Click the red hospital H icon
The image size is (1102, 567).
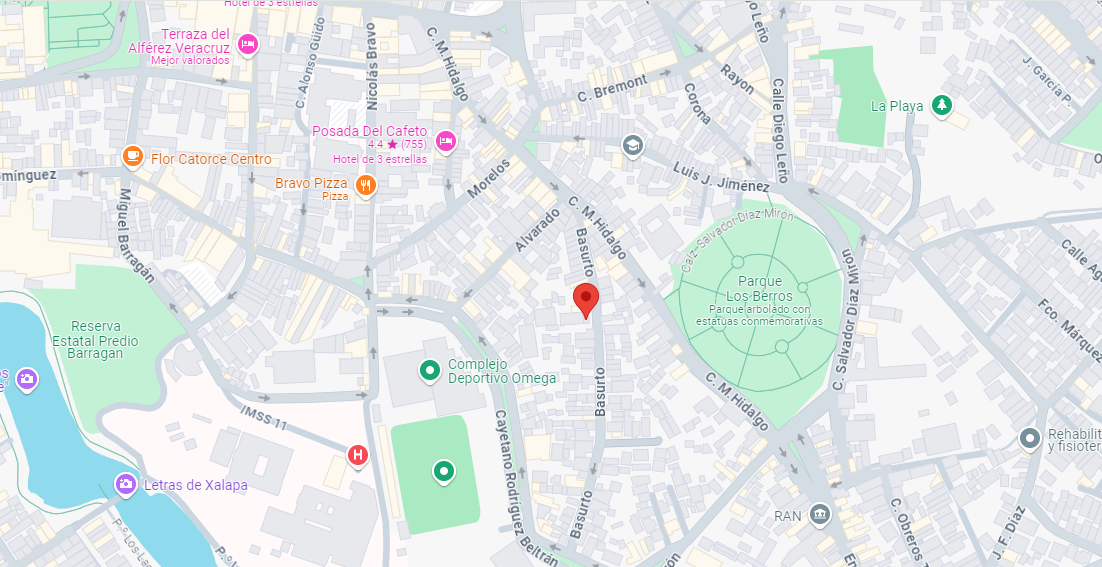358,455
